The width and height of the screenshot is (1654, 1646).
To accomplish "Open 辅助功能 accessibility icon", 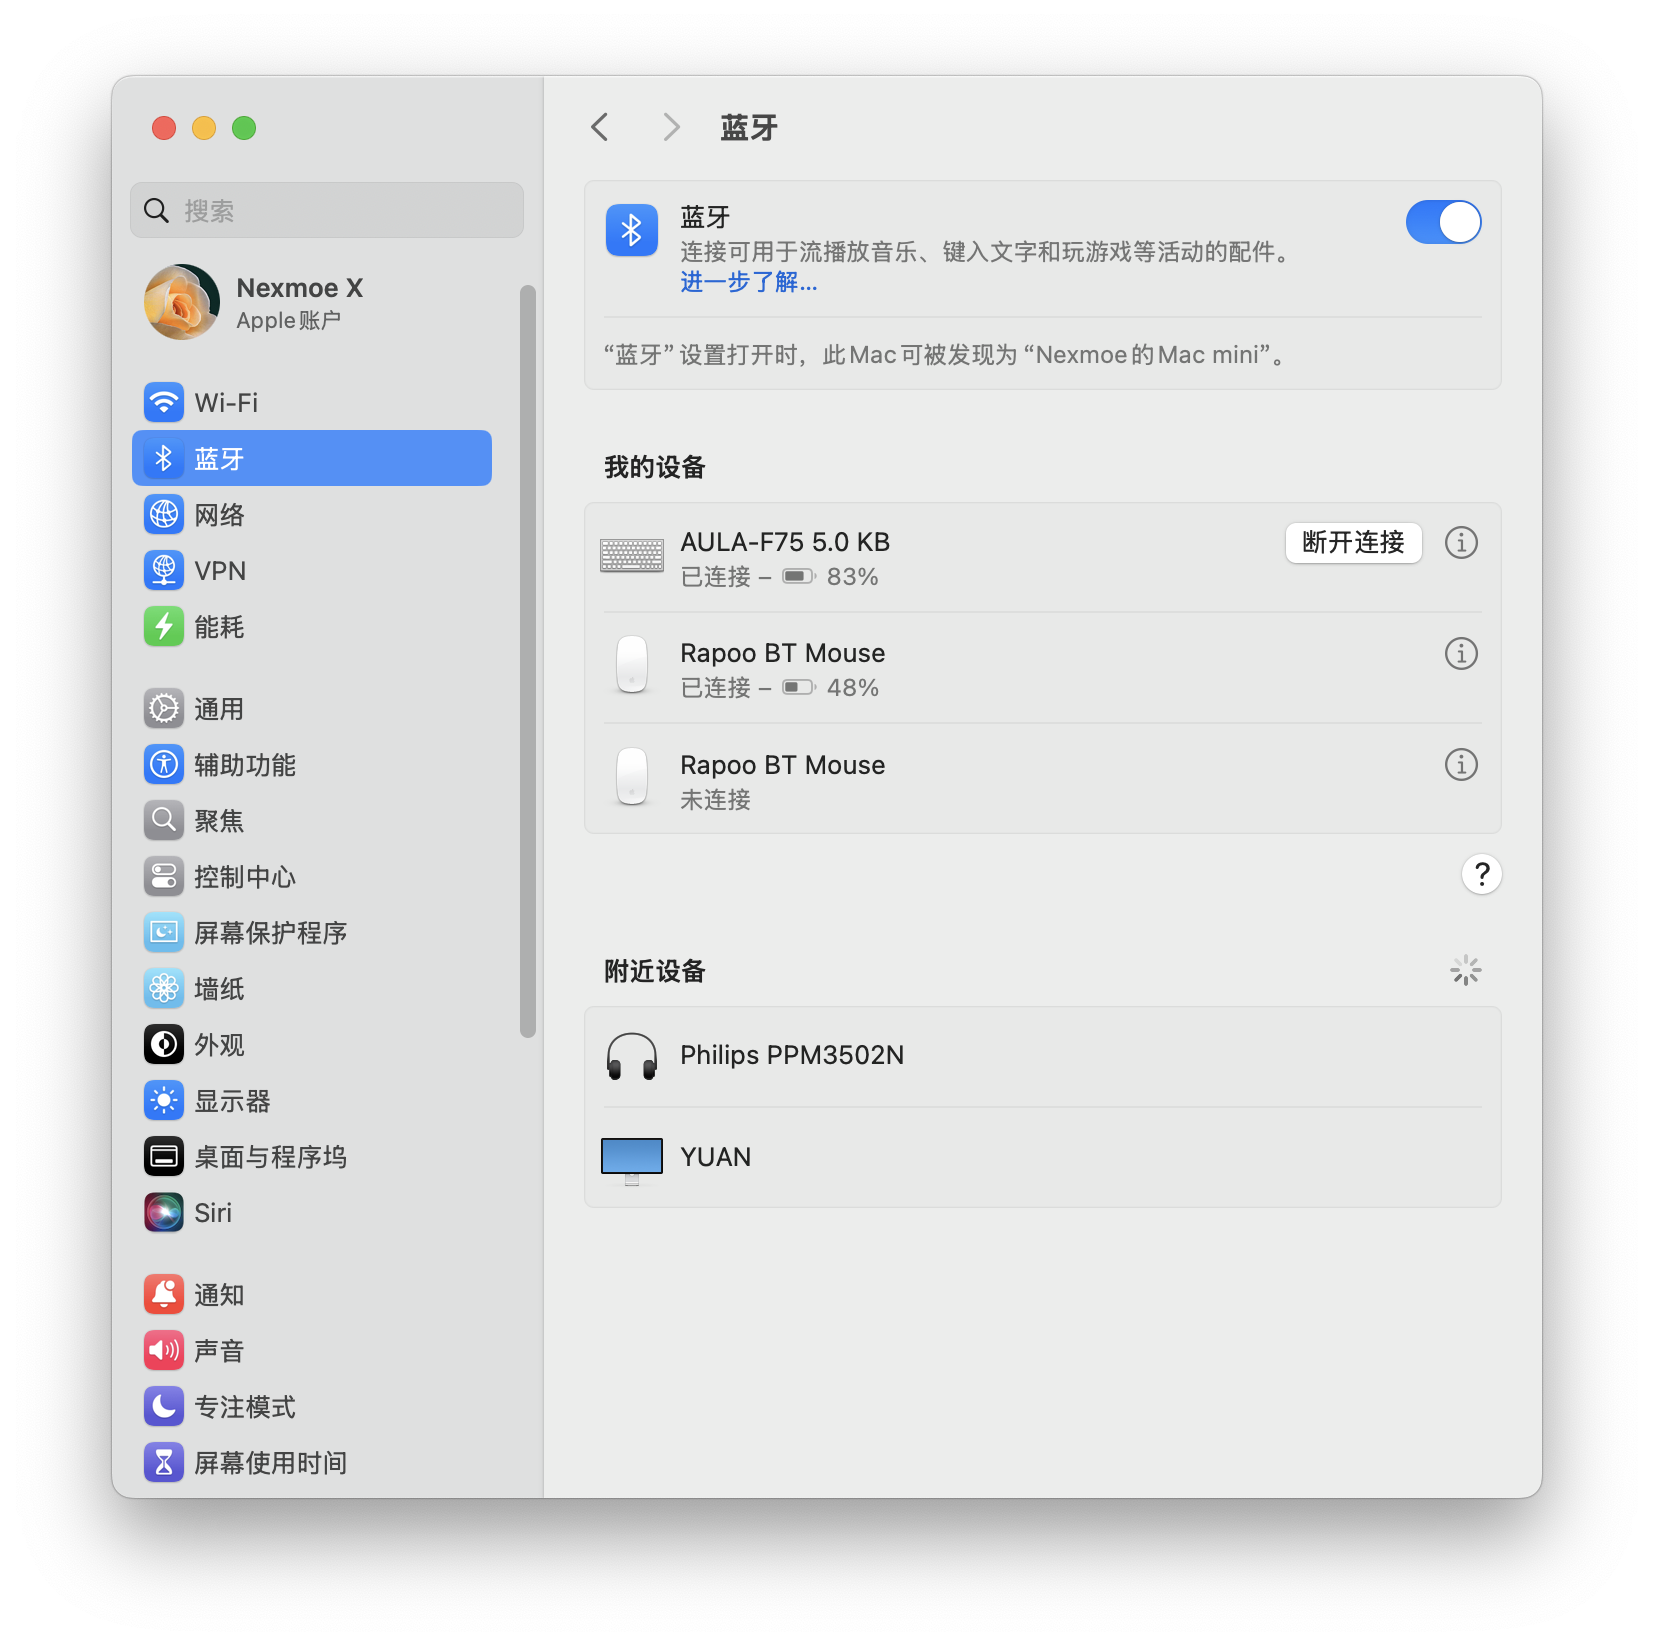I will (x=164, y=765).
